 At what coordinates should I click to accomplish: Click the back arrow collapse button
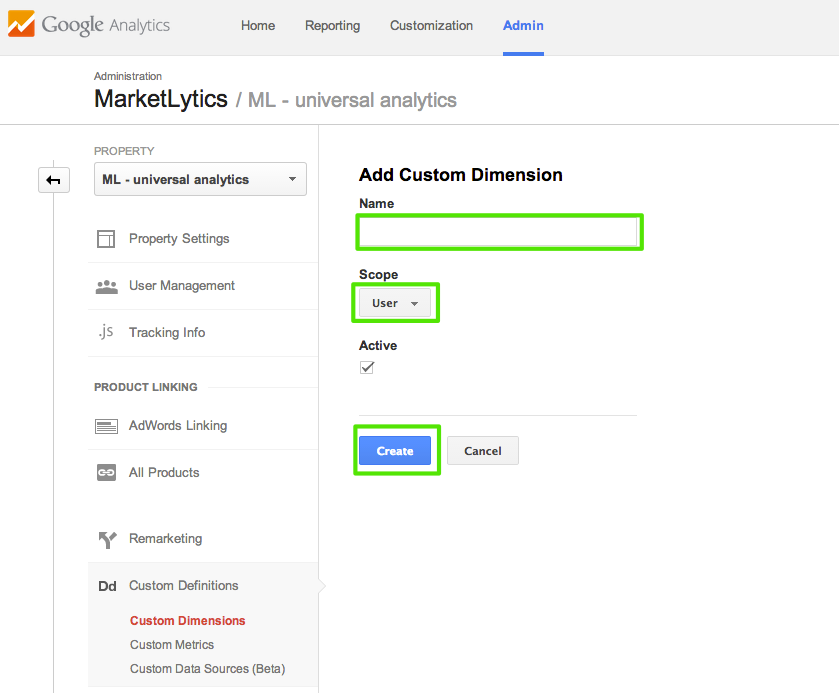(54, 180)
